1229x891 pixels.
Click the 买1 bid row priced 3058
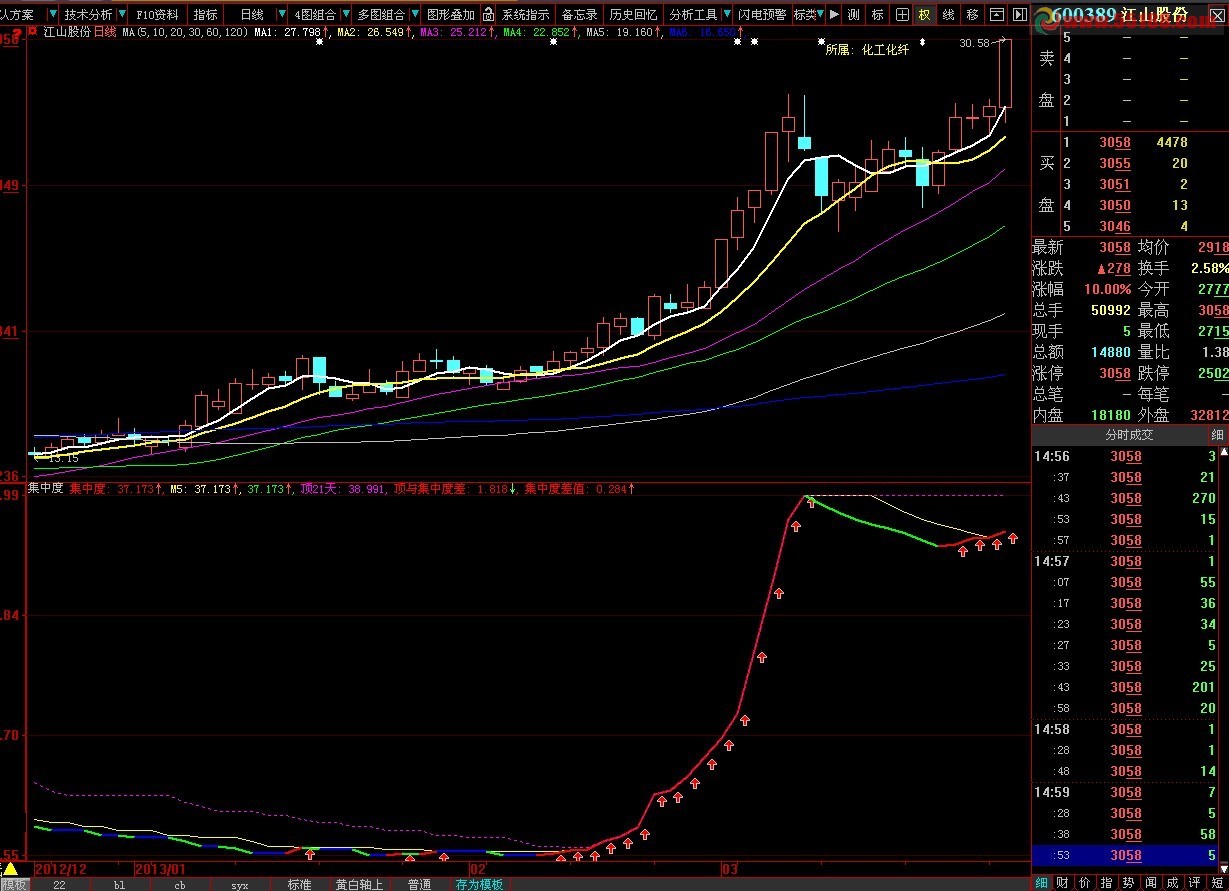click(1130, 142)
